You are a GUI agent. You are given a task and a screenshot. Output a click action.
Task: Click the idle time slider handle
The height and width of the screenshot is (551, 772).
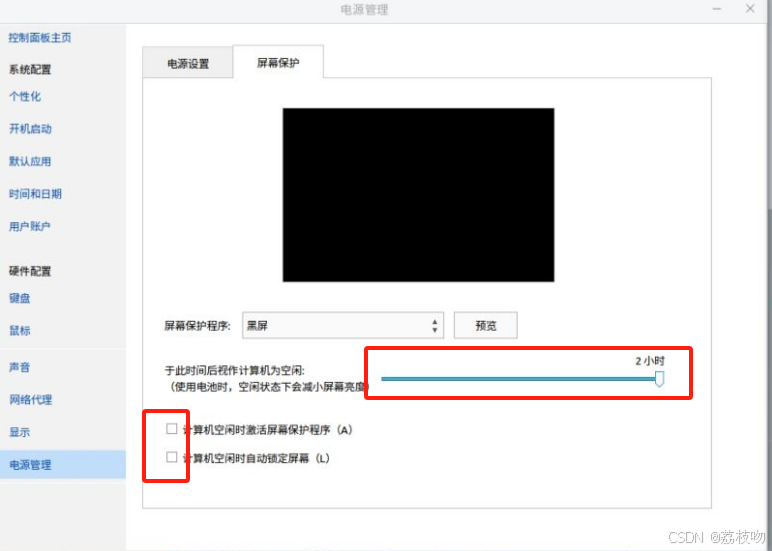point(659,379)
